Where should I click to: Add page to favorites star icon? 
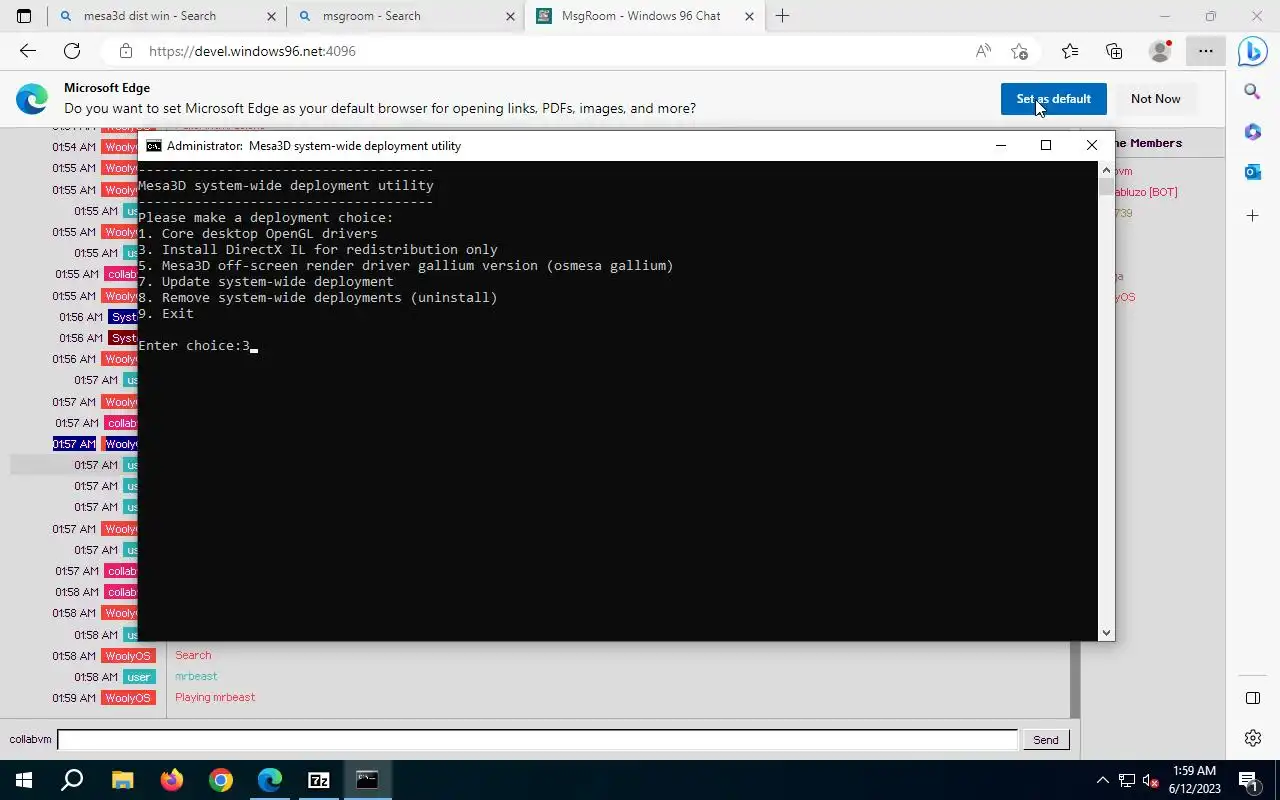(1019, 51)
